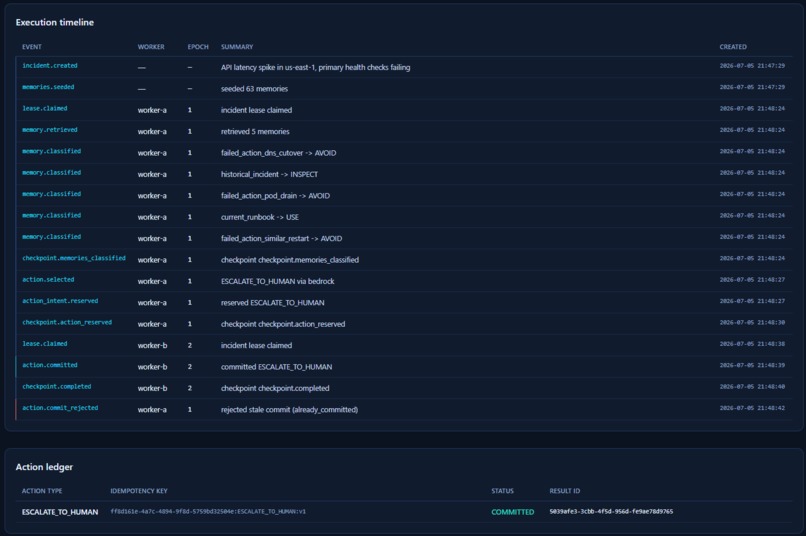Viewport: 806px width, 536px height.
Task: Click the Execution timeline heading
Action: pos(54,22)
